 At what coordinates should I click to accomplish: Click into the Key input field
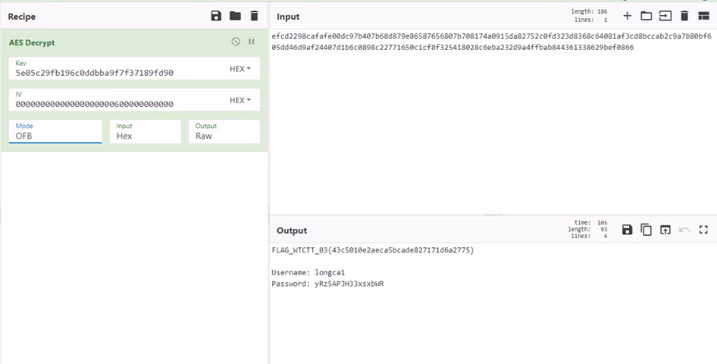(118, 69)
